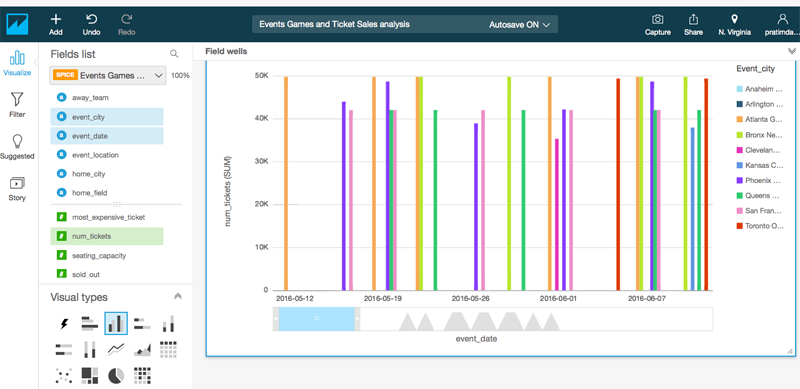The width and height of the screenshot is (800, 389).
Task: Click the fields list divider grip
Action: point(116,204)
